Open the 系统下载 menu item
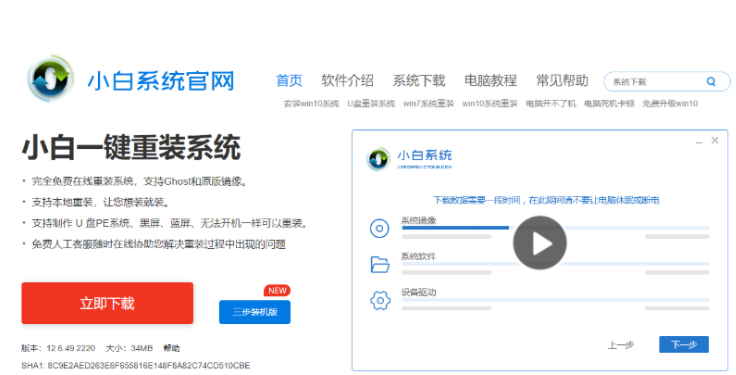This screenshot has width=736, height=375. 419,81
